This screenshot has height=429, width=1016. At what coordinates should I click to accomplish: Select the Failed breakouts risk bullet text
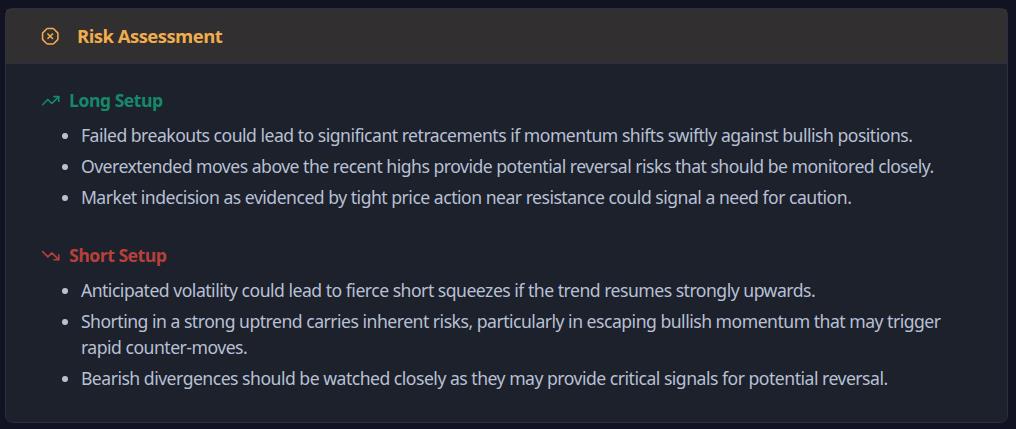pos(496,136)
